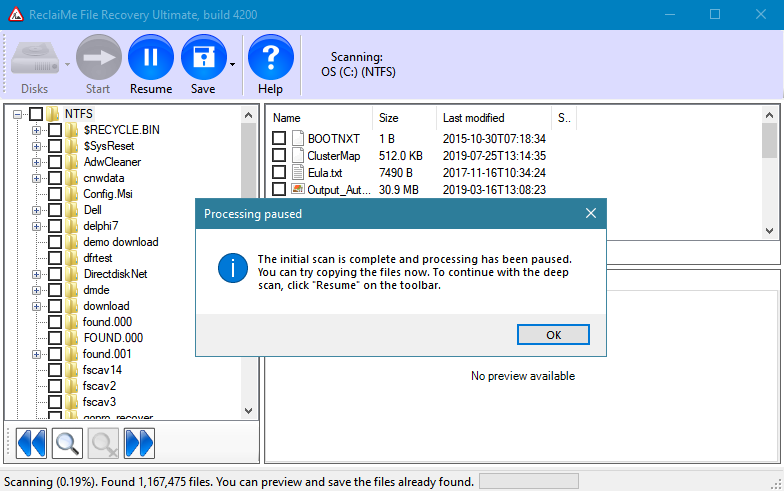Sort file list by Size column
Screen dimensions: 784x491
(388, 118)
